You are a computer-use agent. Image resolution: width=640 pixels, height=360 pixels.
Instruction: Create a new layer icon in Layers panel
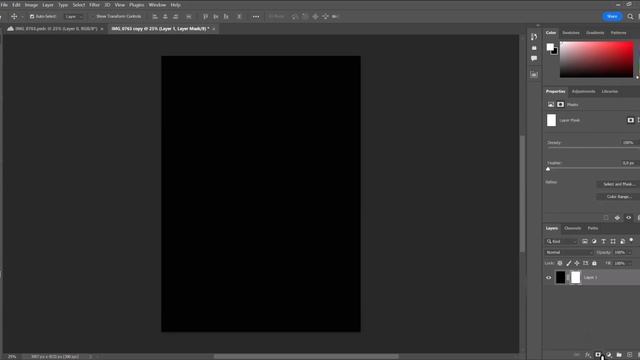[x=629, y=355]
